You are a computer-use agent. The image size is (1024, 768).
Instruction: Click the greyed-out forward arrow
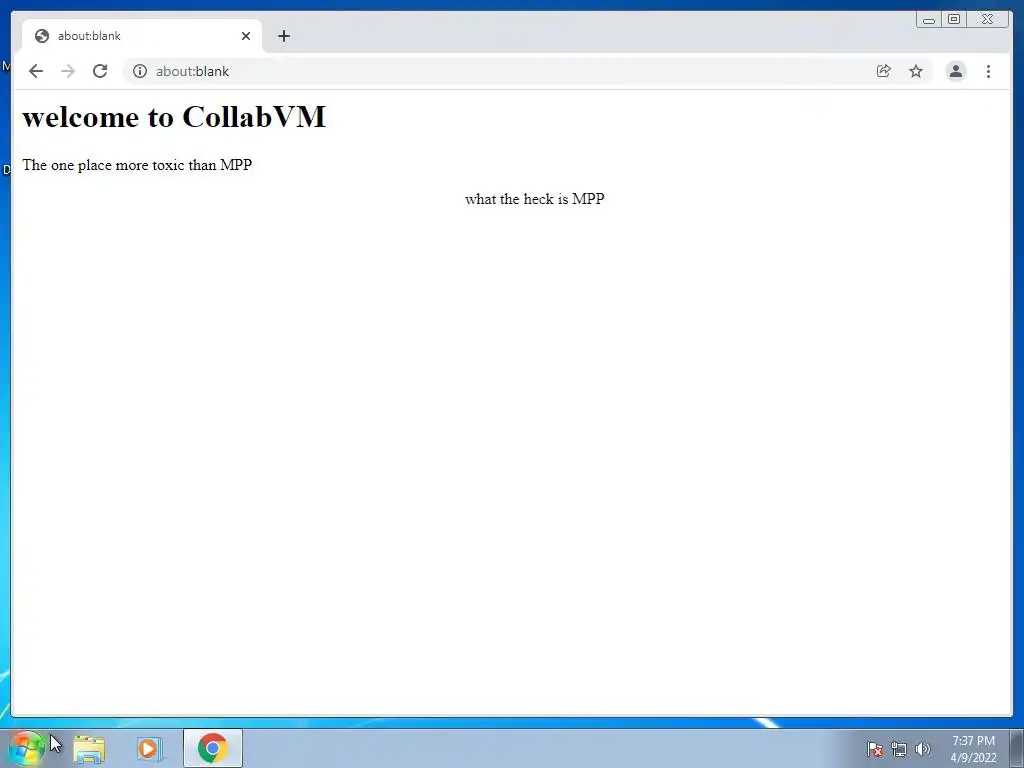coord(68,71)
